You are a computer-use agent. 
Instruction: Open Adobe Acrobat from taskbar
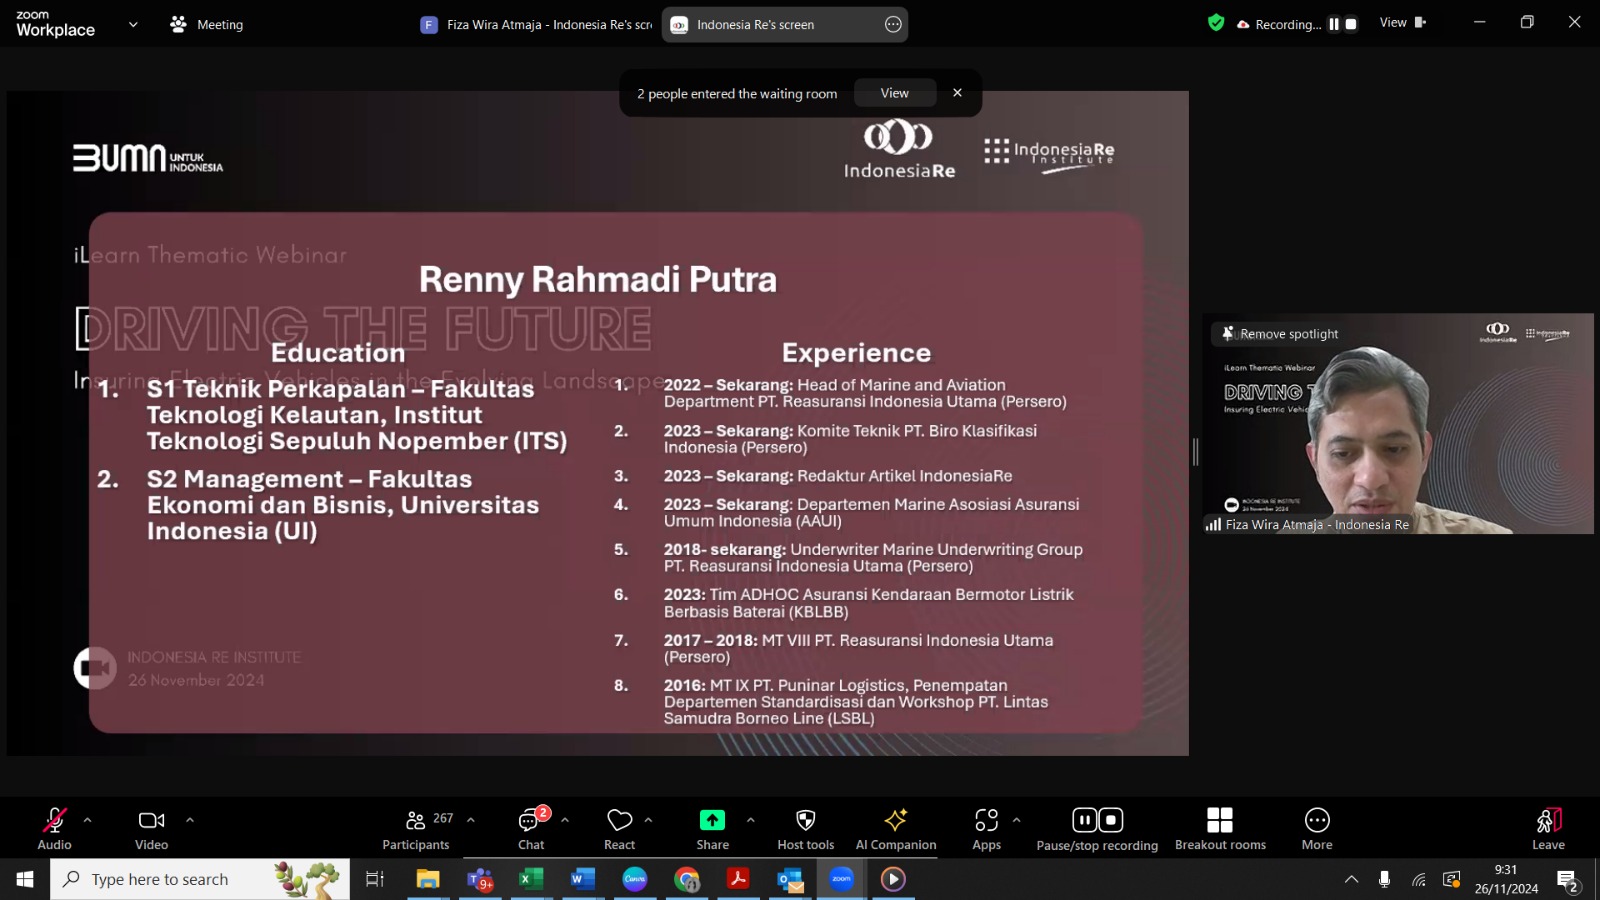738,879
